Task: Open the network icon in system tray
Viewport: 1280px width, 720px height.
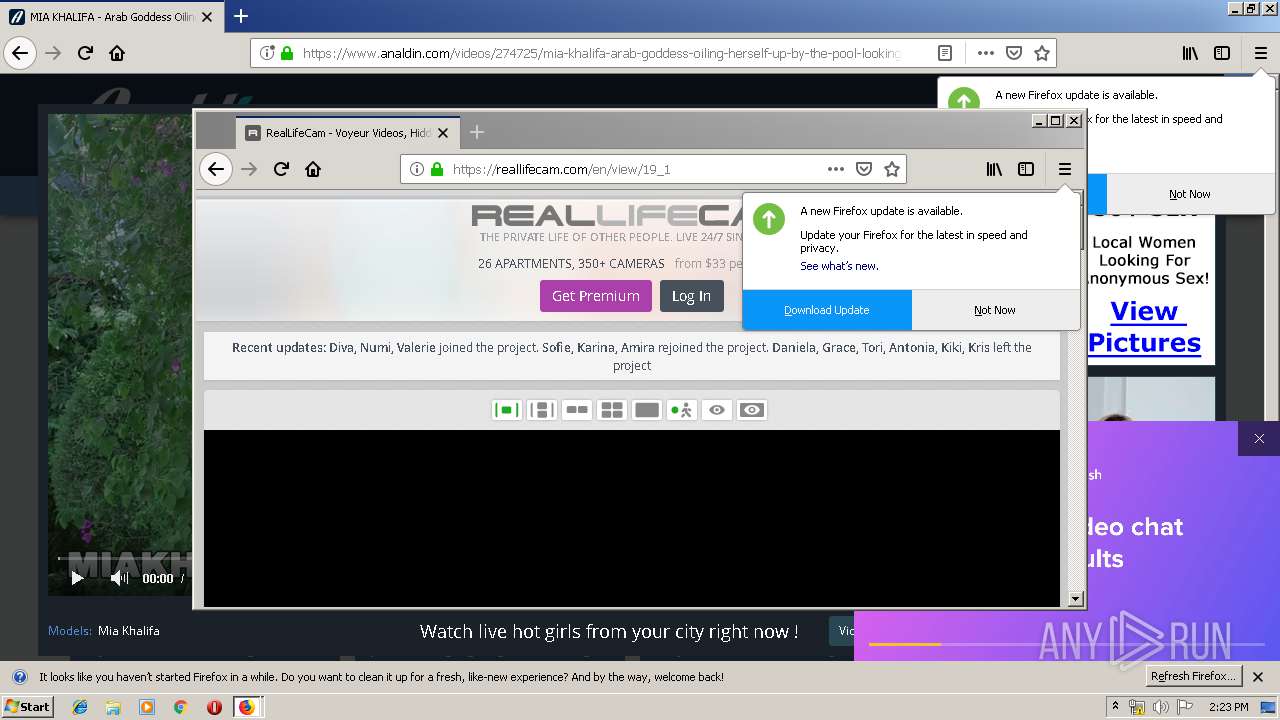Action: pos(1137,707)
